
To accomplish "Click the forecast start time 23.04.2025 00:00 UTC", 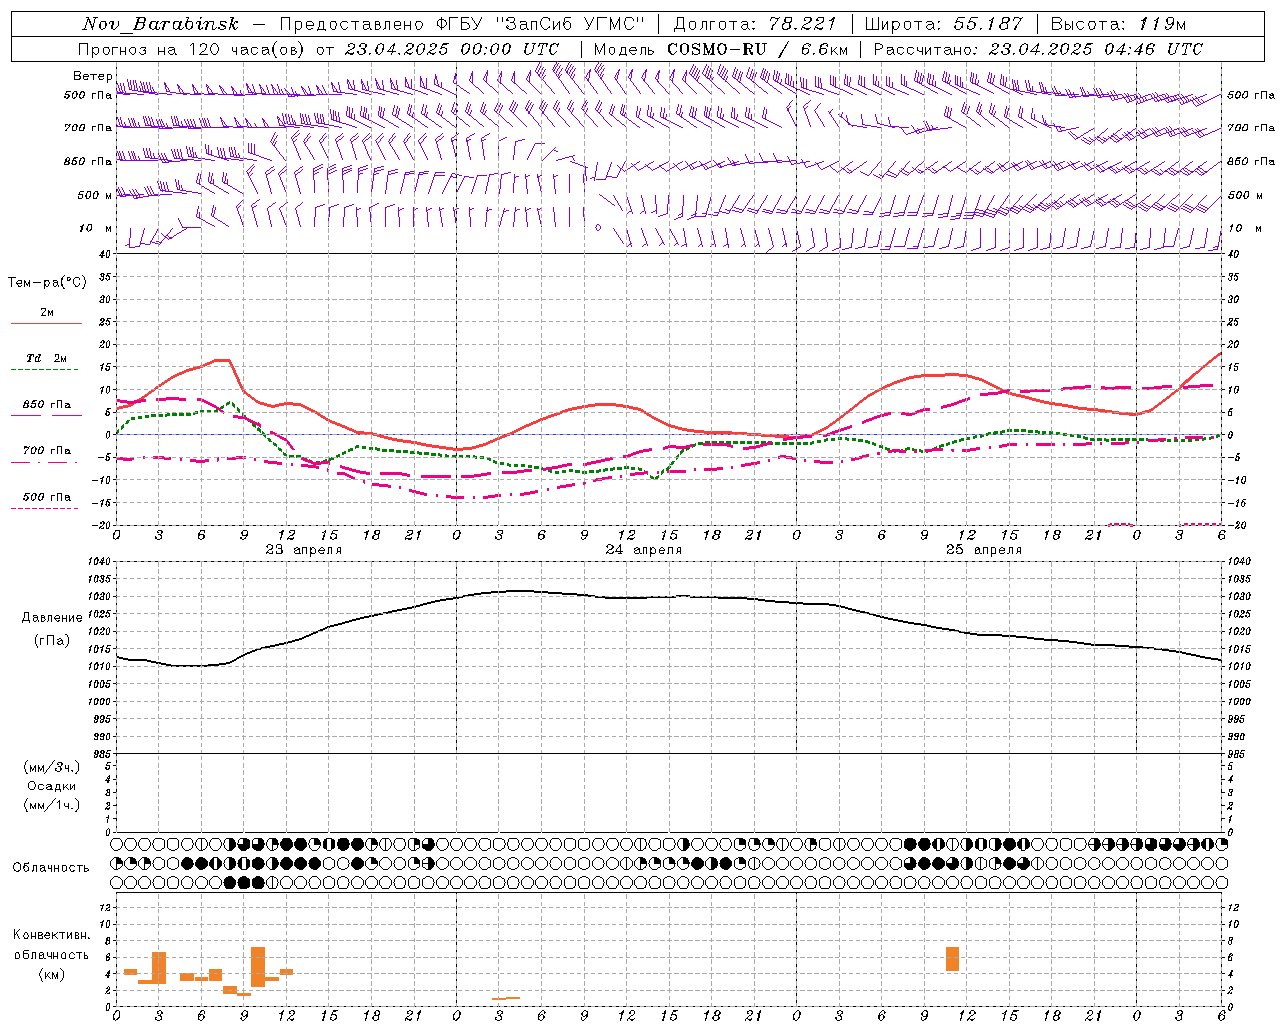I will point(451,49).
